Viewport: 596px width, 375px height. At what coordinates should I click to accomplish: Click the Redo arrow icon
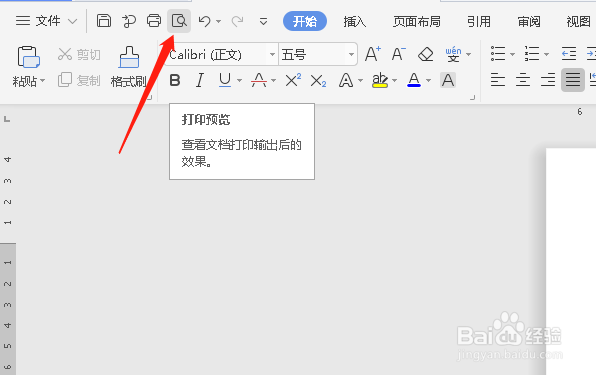[238, 21]
